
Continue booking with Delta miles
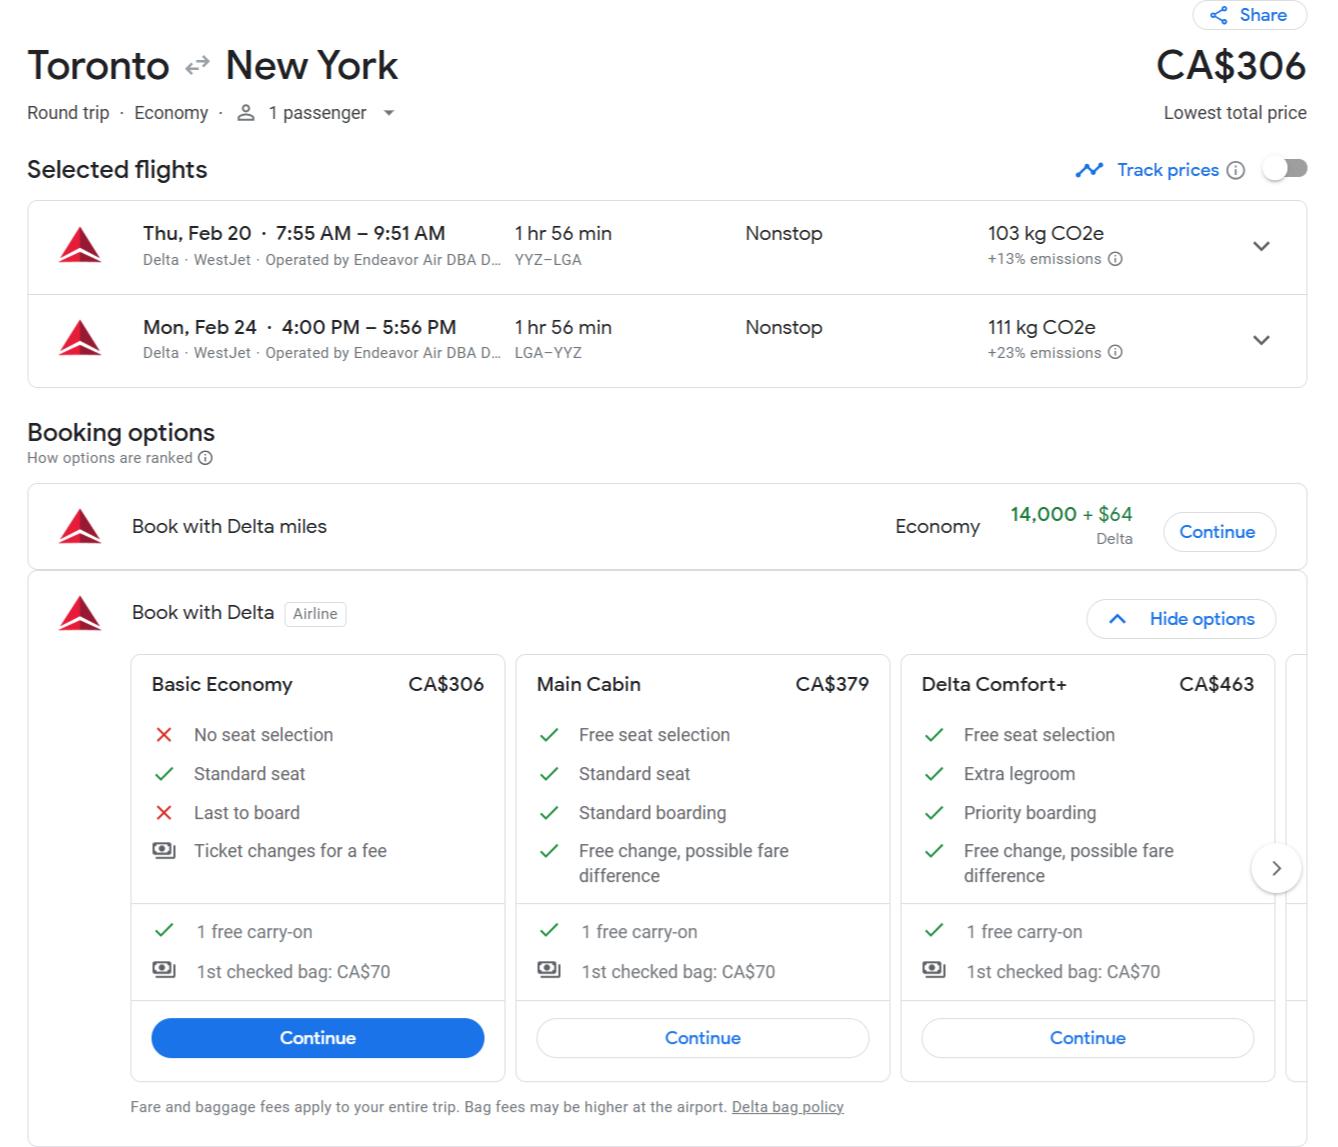pyautogui.click(x=1218, y=532)
